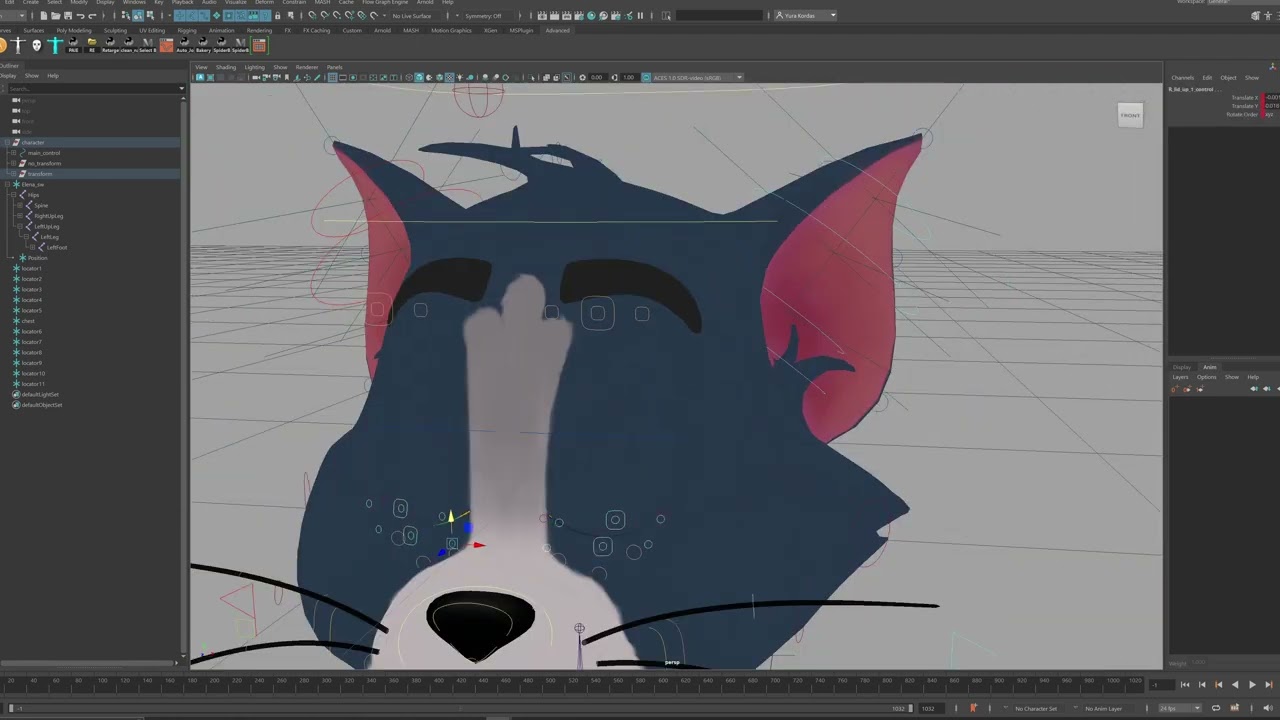Viewport: 1280px width, 720px height.
Task: Switch to the MSPlugin shelf tab
Action: coord(521,30)
